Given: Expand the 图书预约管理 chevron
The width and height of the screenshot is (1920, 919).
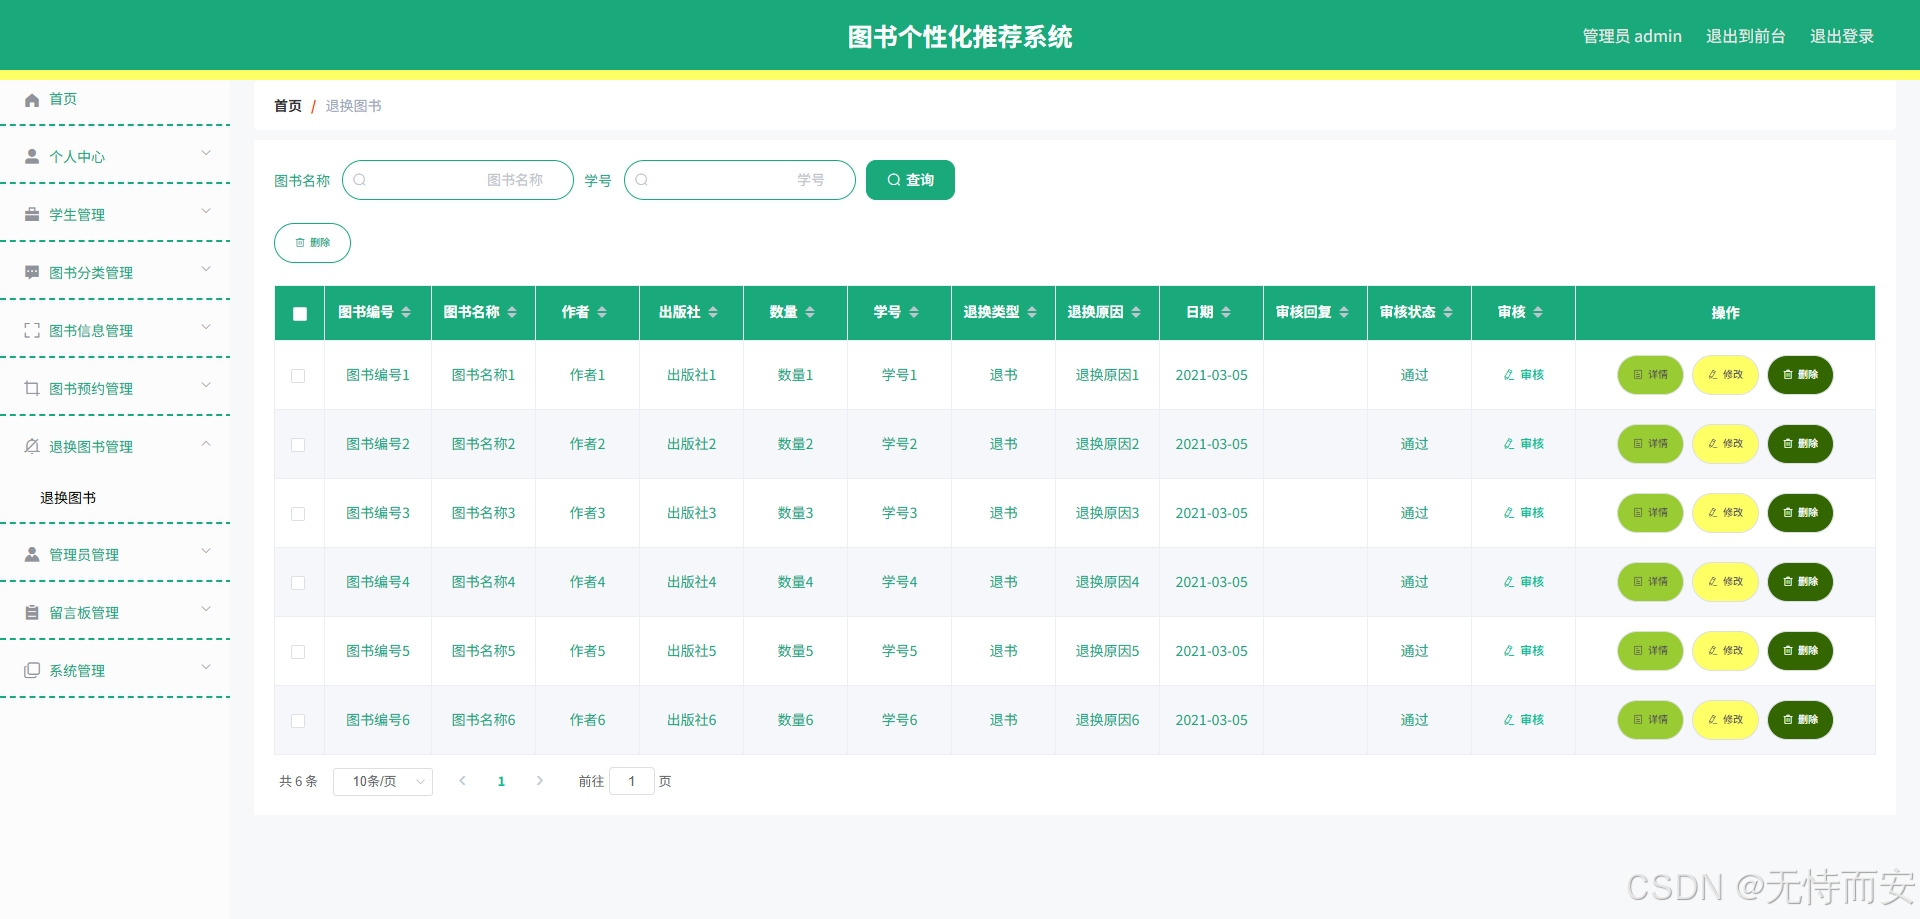Looking at the screenshot, I should click(206, 385).
